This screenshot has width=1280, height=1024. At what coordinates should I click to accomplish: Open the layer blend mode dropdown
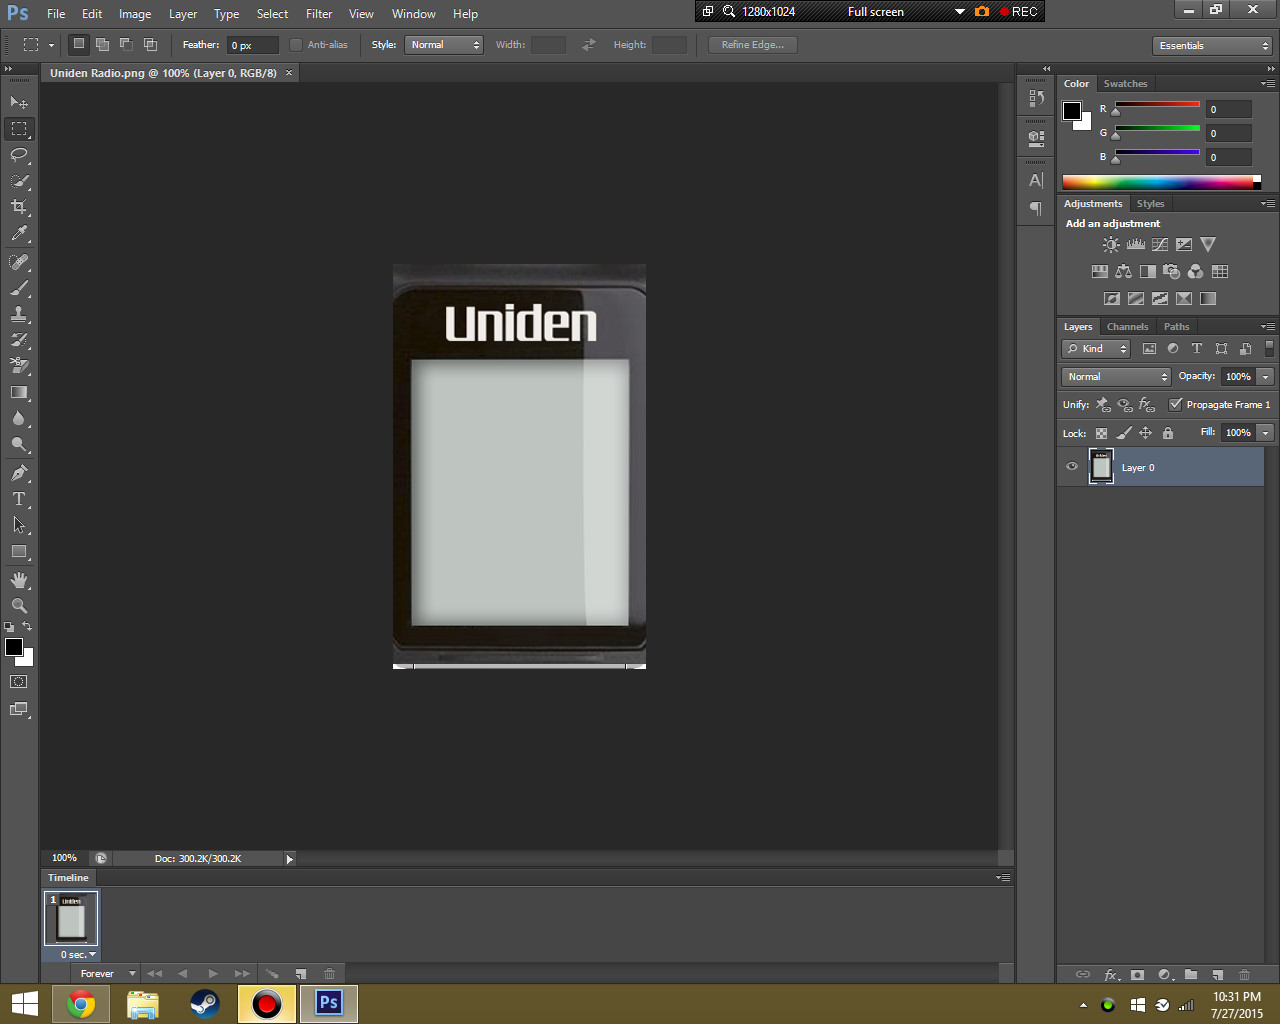point(1115,377)
